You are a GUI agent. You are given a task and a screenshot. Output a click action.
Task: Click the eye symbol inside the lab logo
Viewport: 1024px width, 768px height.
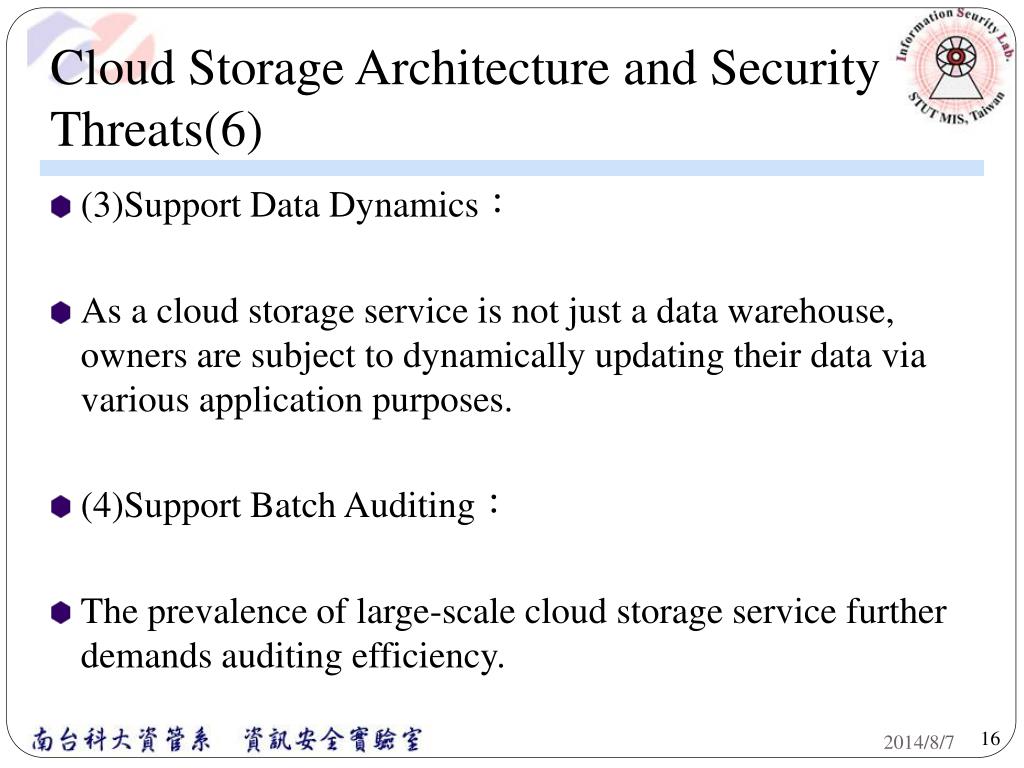click(x=955, y=56)
